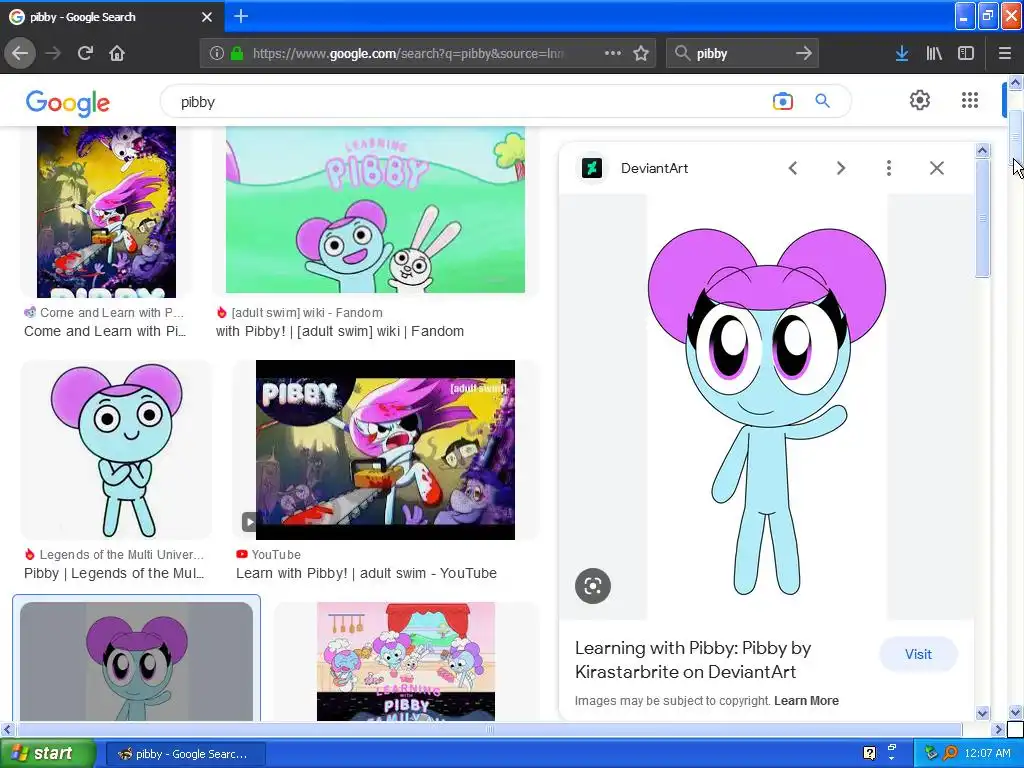Viewport: 1024px width, 768px height.
Task: Open the Pibby | Legends of the Mul... link
Action: (x=114, y=573)
